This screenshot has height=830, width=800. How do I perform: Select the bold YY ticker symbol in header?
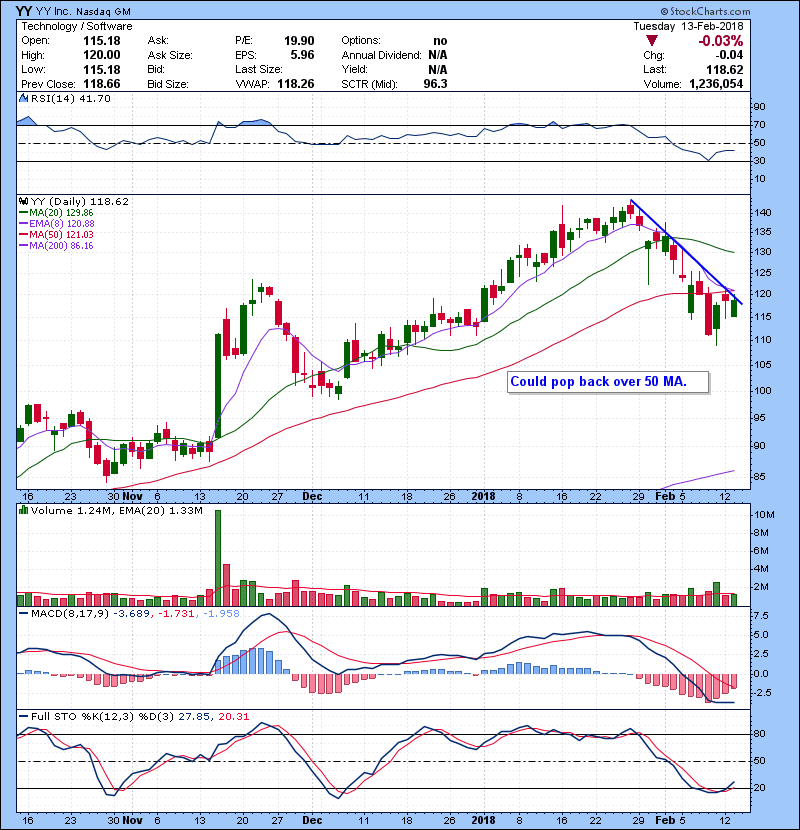coord(23,11)
